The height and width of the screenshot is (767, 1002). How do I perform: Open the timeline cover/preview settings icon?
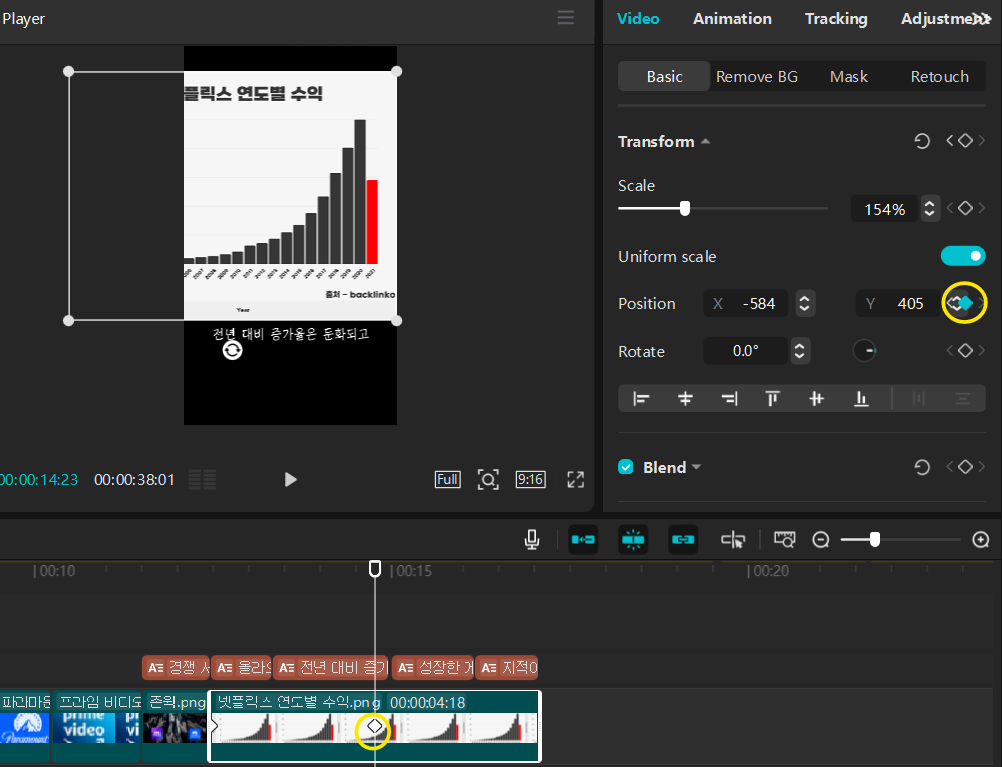click(x=785, y=539)
